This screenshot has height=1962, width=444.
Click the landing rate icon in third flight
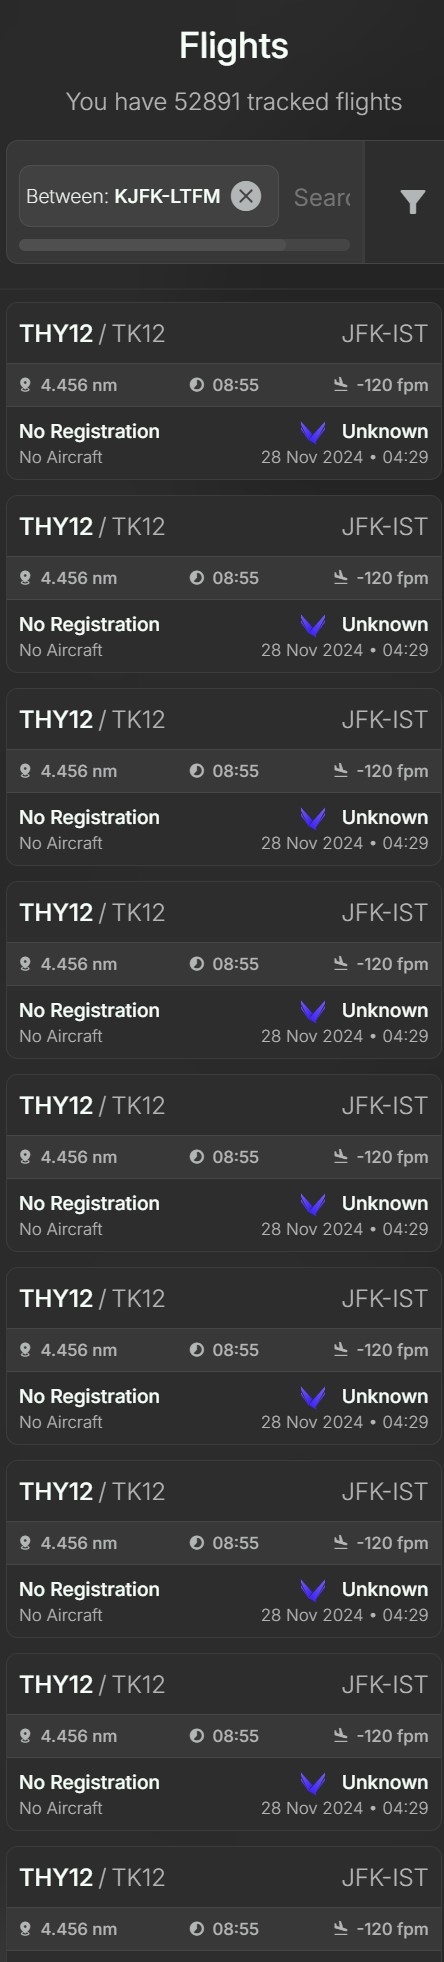[x=341, y=771]
